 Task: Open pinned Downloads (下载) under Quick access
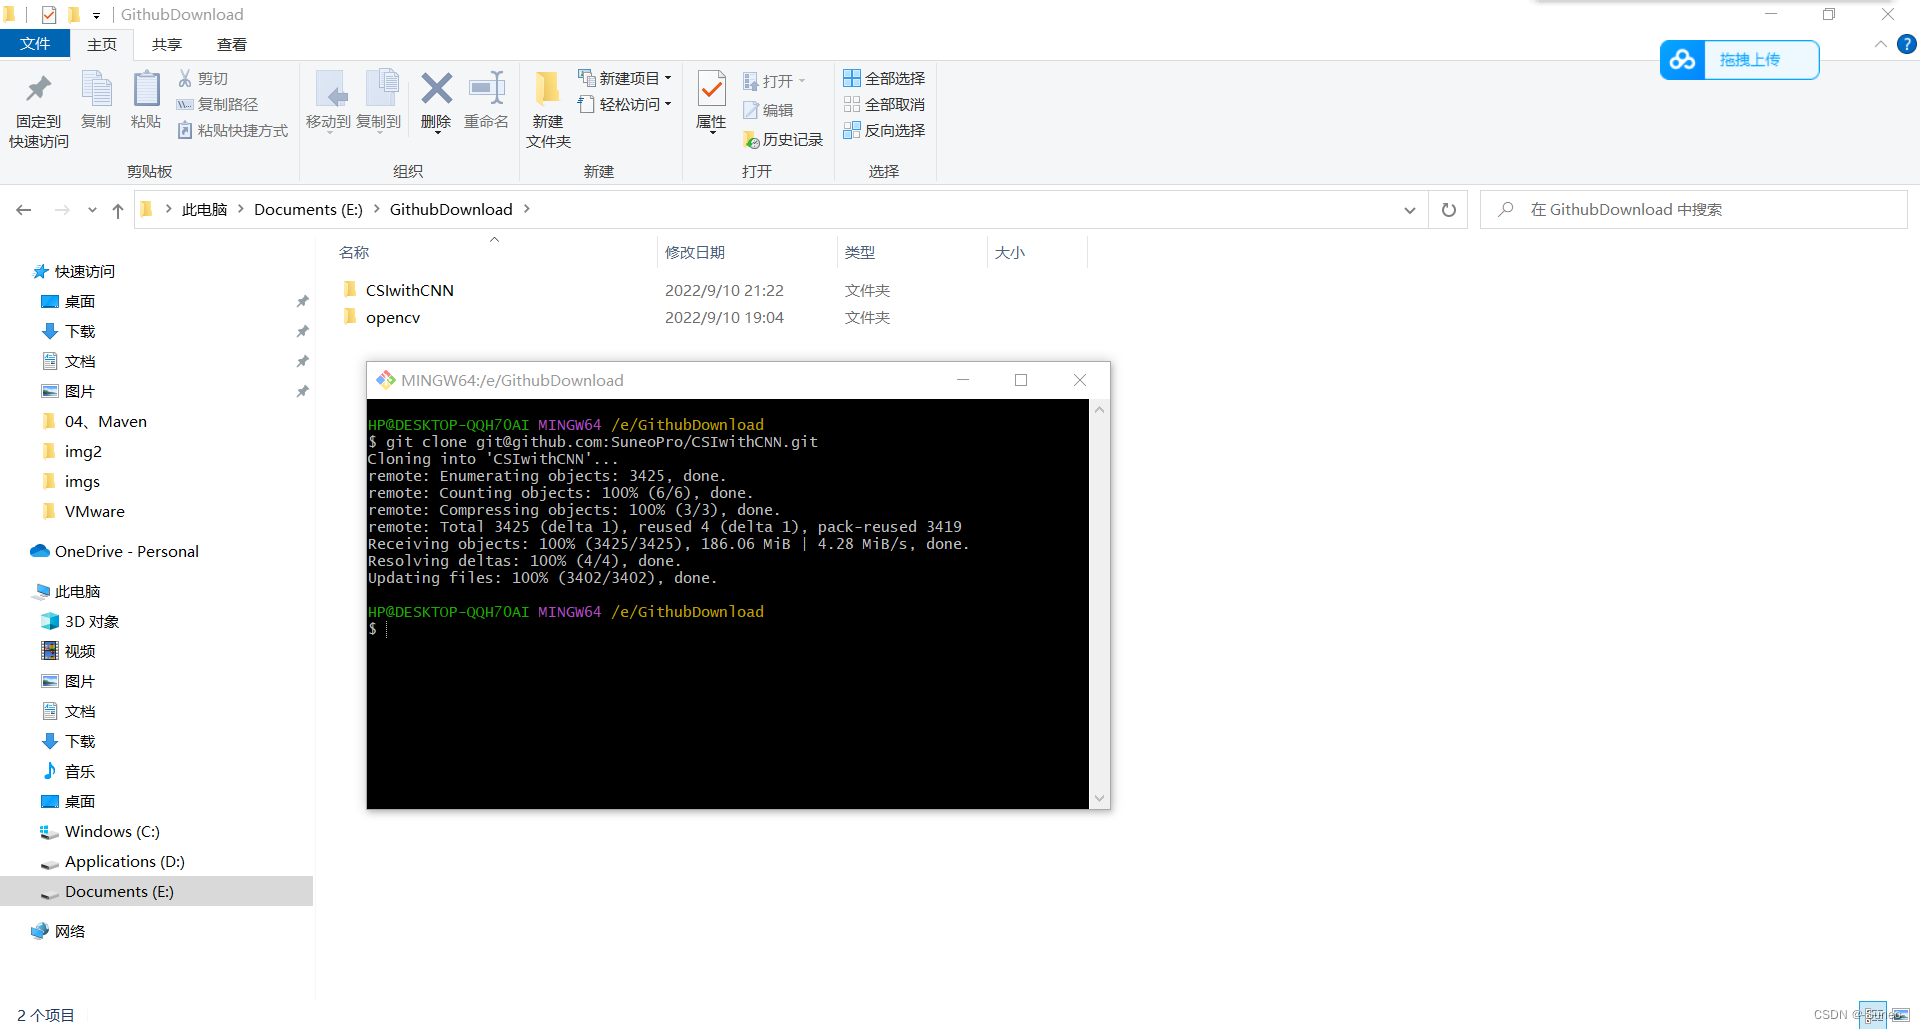[x=80, y=331]
